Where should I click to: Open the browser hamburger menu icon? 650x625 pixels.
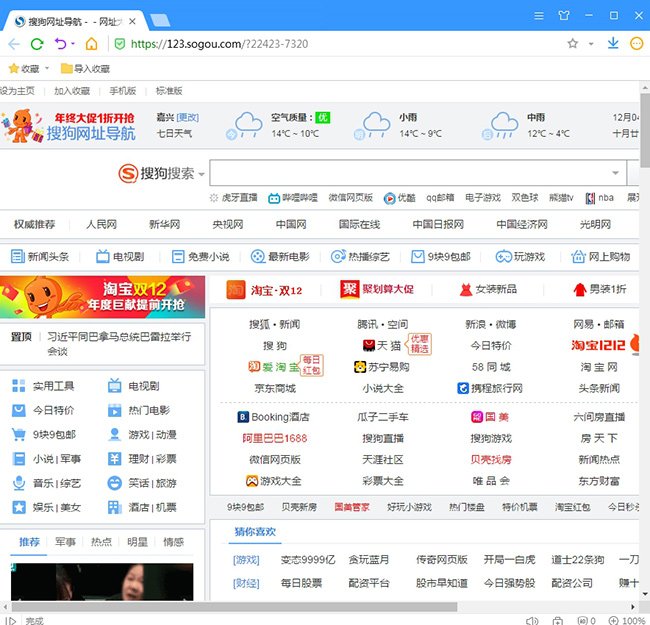(539, 16)
